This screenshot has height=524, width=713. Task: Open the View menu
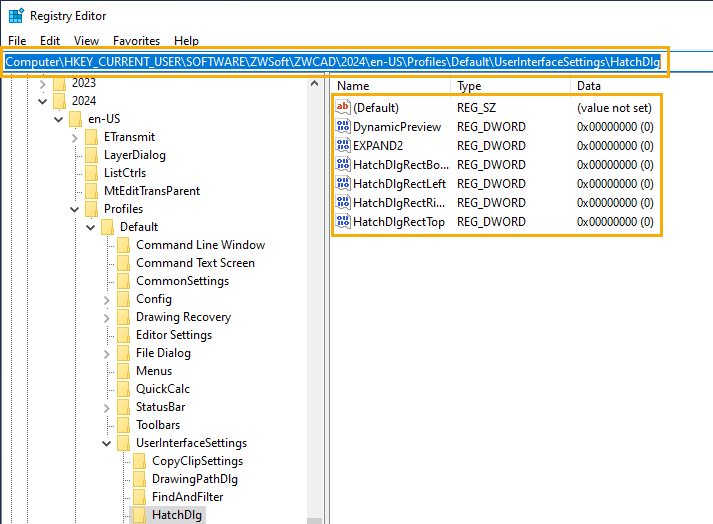click(86, 41)
